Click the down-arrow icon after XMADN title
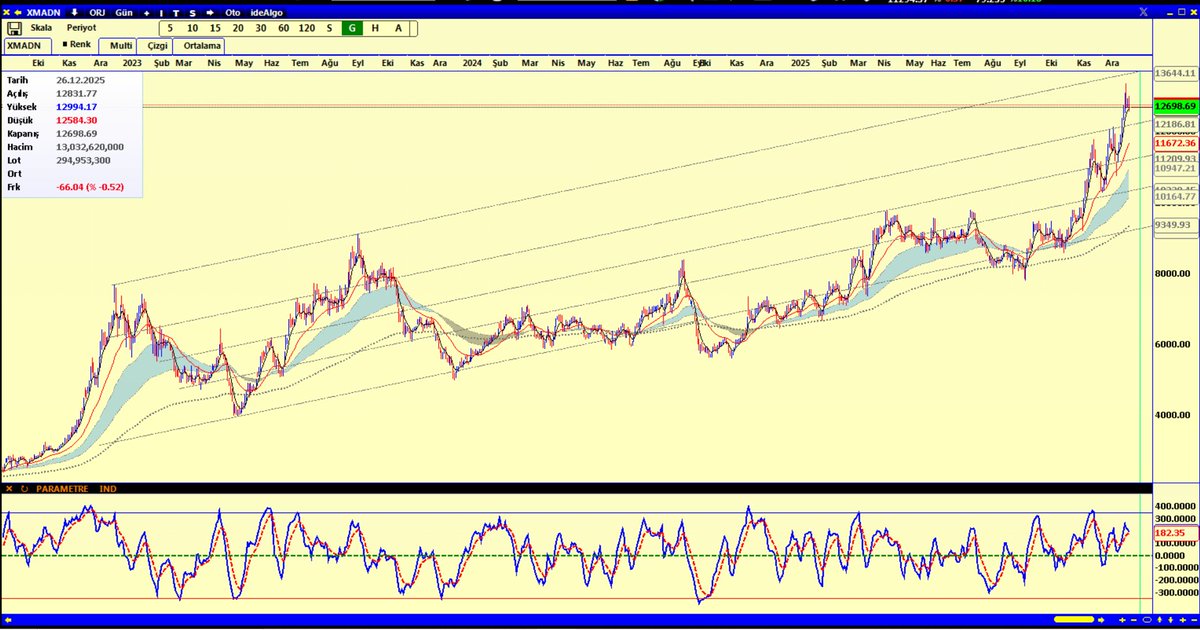This screenshot has width=1200, height=630. pyautogui.click(x=74, y=13)
